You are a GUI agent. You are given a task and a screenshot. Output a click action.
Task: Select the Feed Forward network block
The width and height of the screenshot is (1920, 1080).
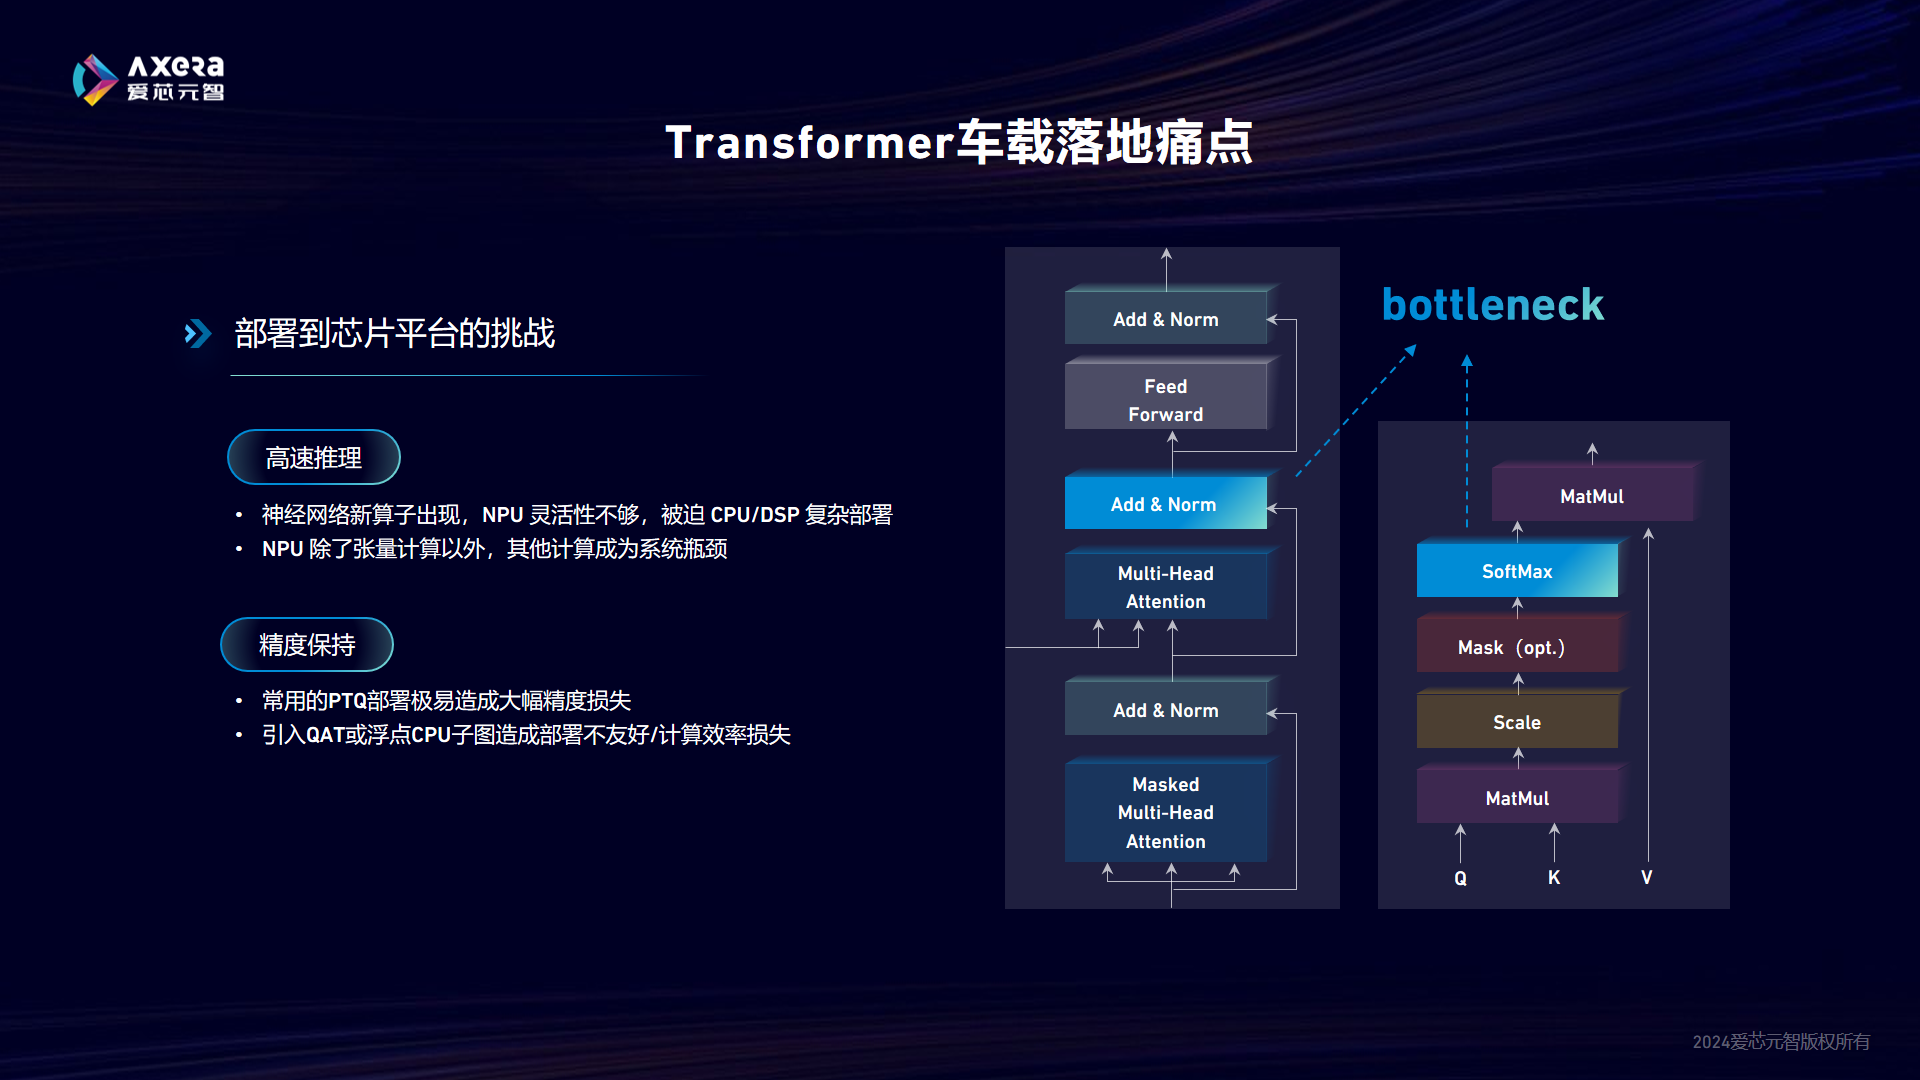pyautogui.click(x=1164, y=402)
